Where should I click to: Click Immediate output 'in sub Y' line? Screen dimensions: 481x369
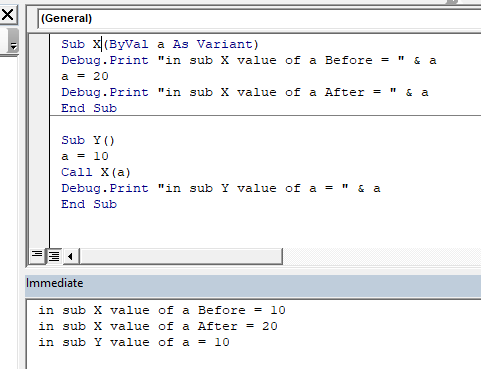[134, 342]
